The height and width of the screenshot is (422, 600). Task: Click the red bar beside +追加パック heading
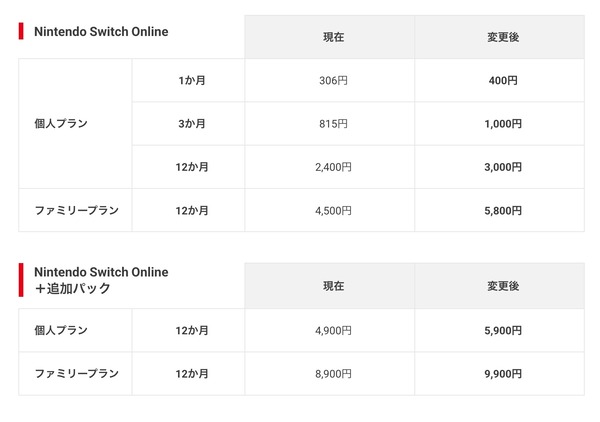[x=21, y=280]
